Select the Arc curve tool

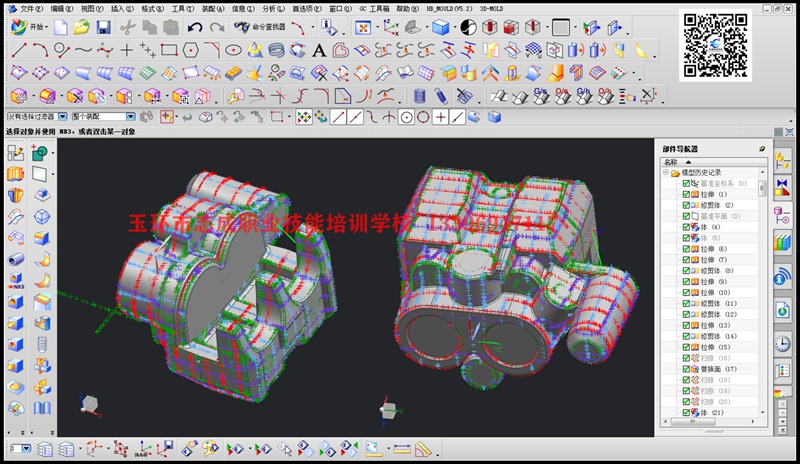click(x=40, y=50)
